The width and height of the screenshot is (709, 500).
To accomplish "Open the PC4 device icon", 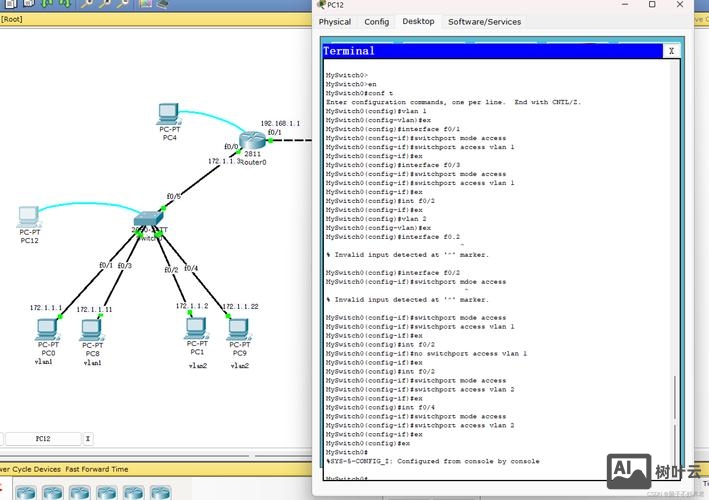I will [168, 113].
